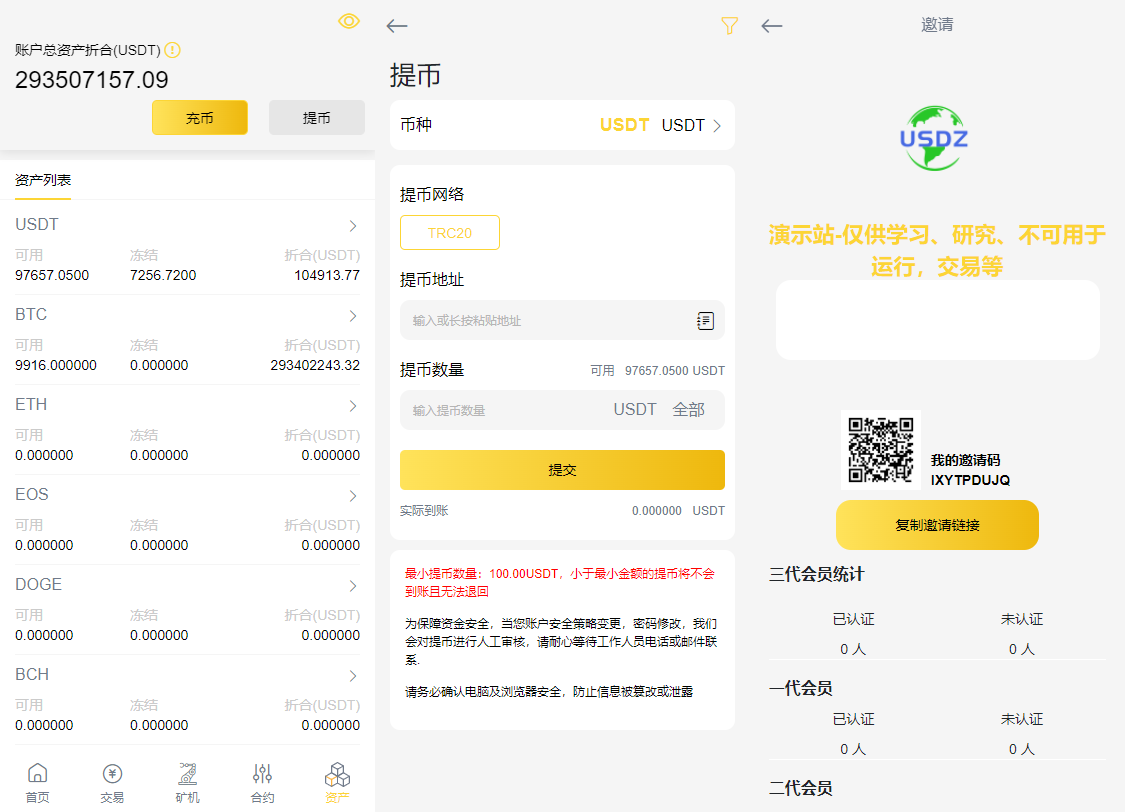Select the TRC20 withdrawal network
The height and width of the screenshot is (812, 1125).
coord(449,233)
